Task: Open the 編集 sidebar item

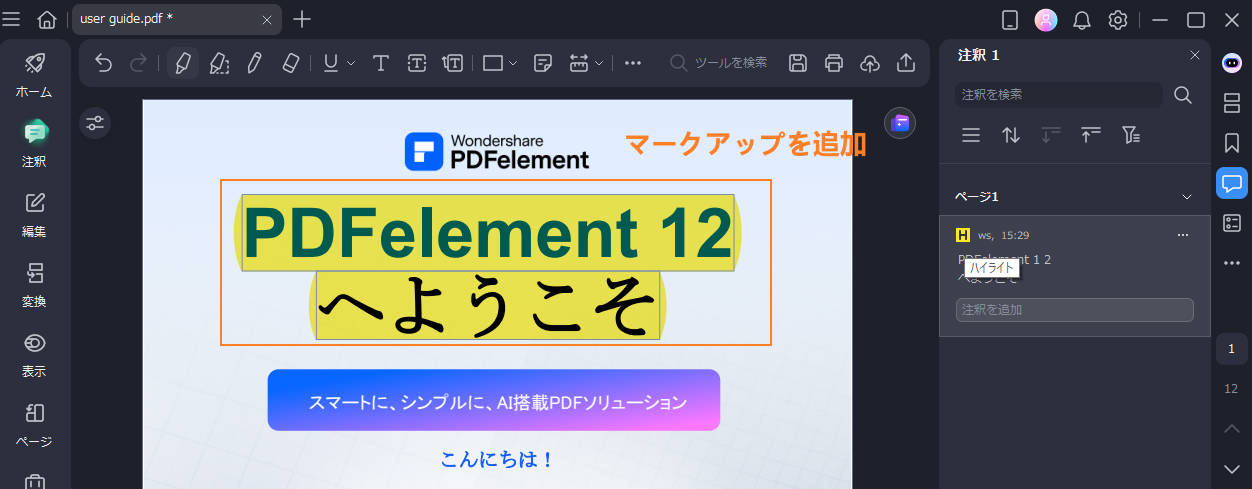Action: coord(34,214)
